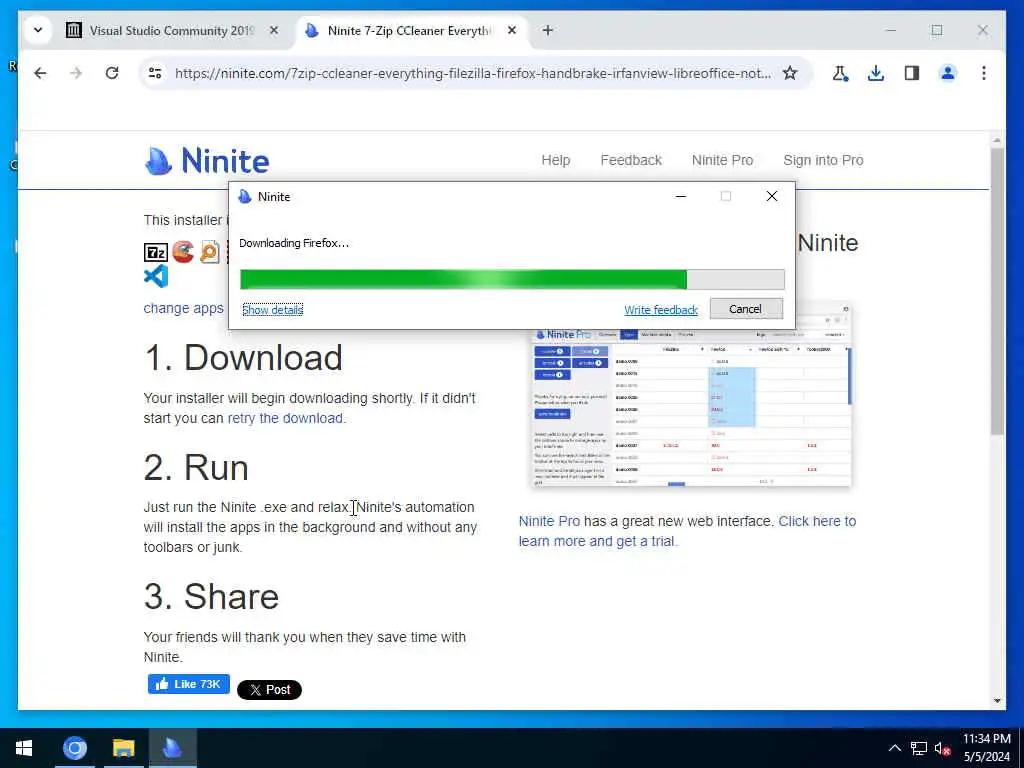Image resolution: width=1024 pixels, height=768 pixels.
Task: Open the Help page link
Action: (556, 160)
